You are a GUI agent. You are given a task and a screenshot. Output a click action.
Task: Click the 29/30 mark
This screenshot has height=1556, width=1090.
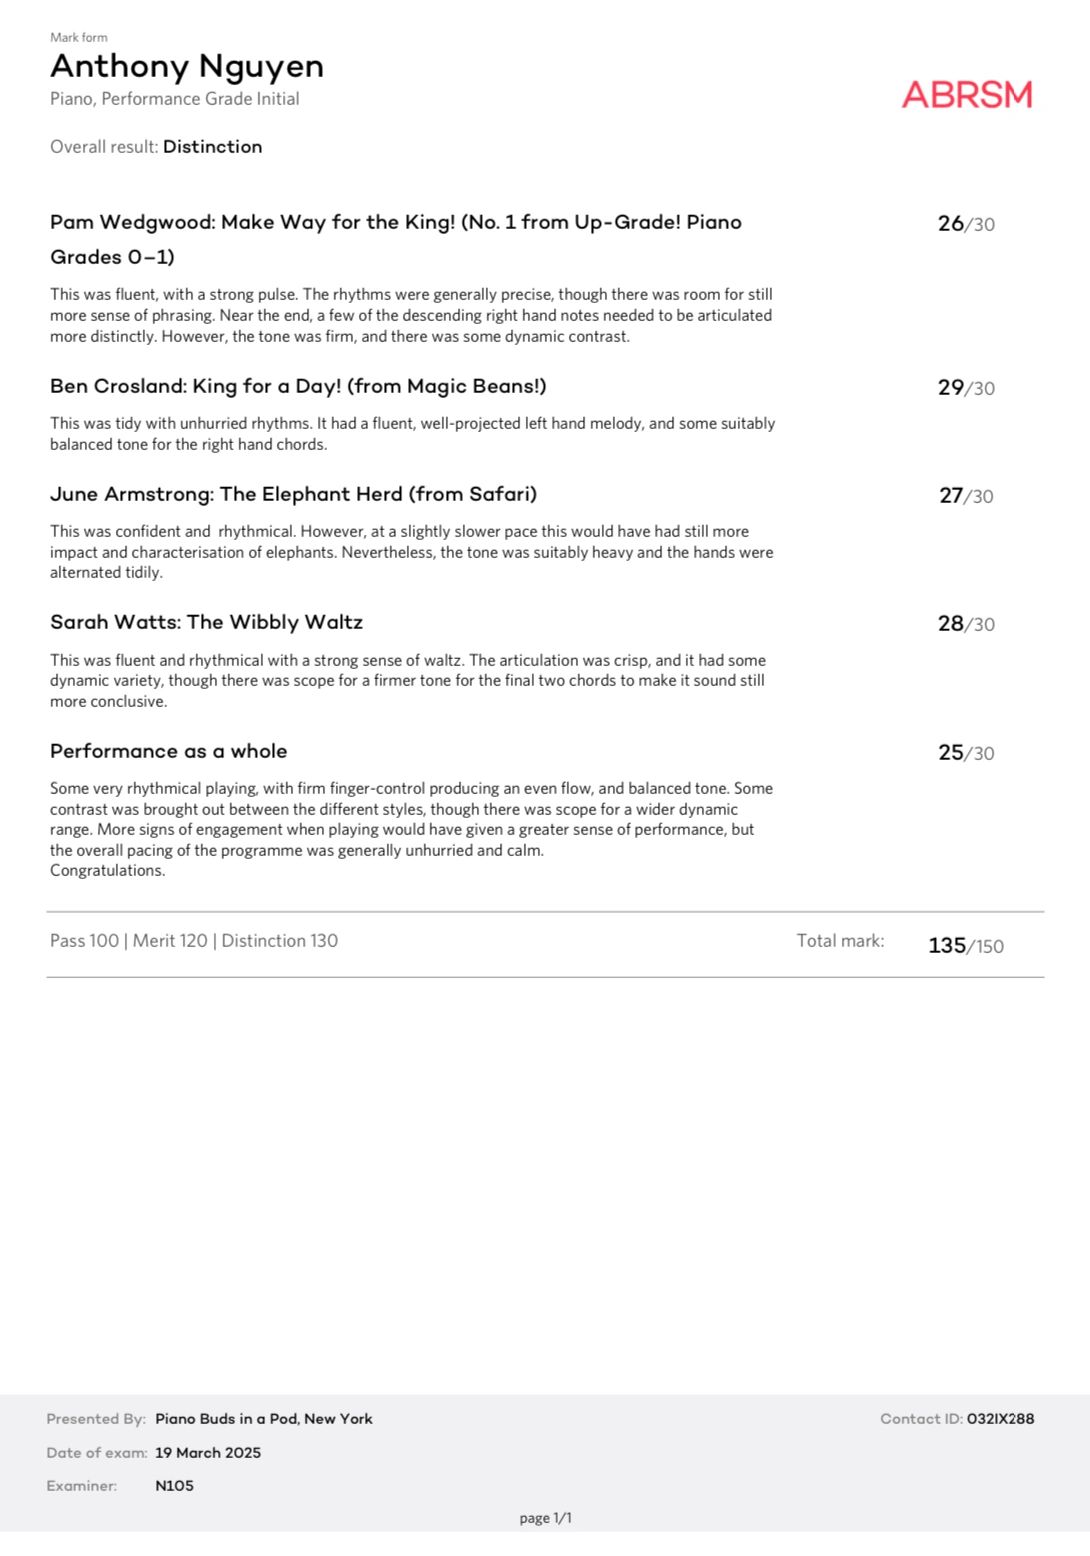pos(966,388)
